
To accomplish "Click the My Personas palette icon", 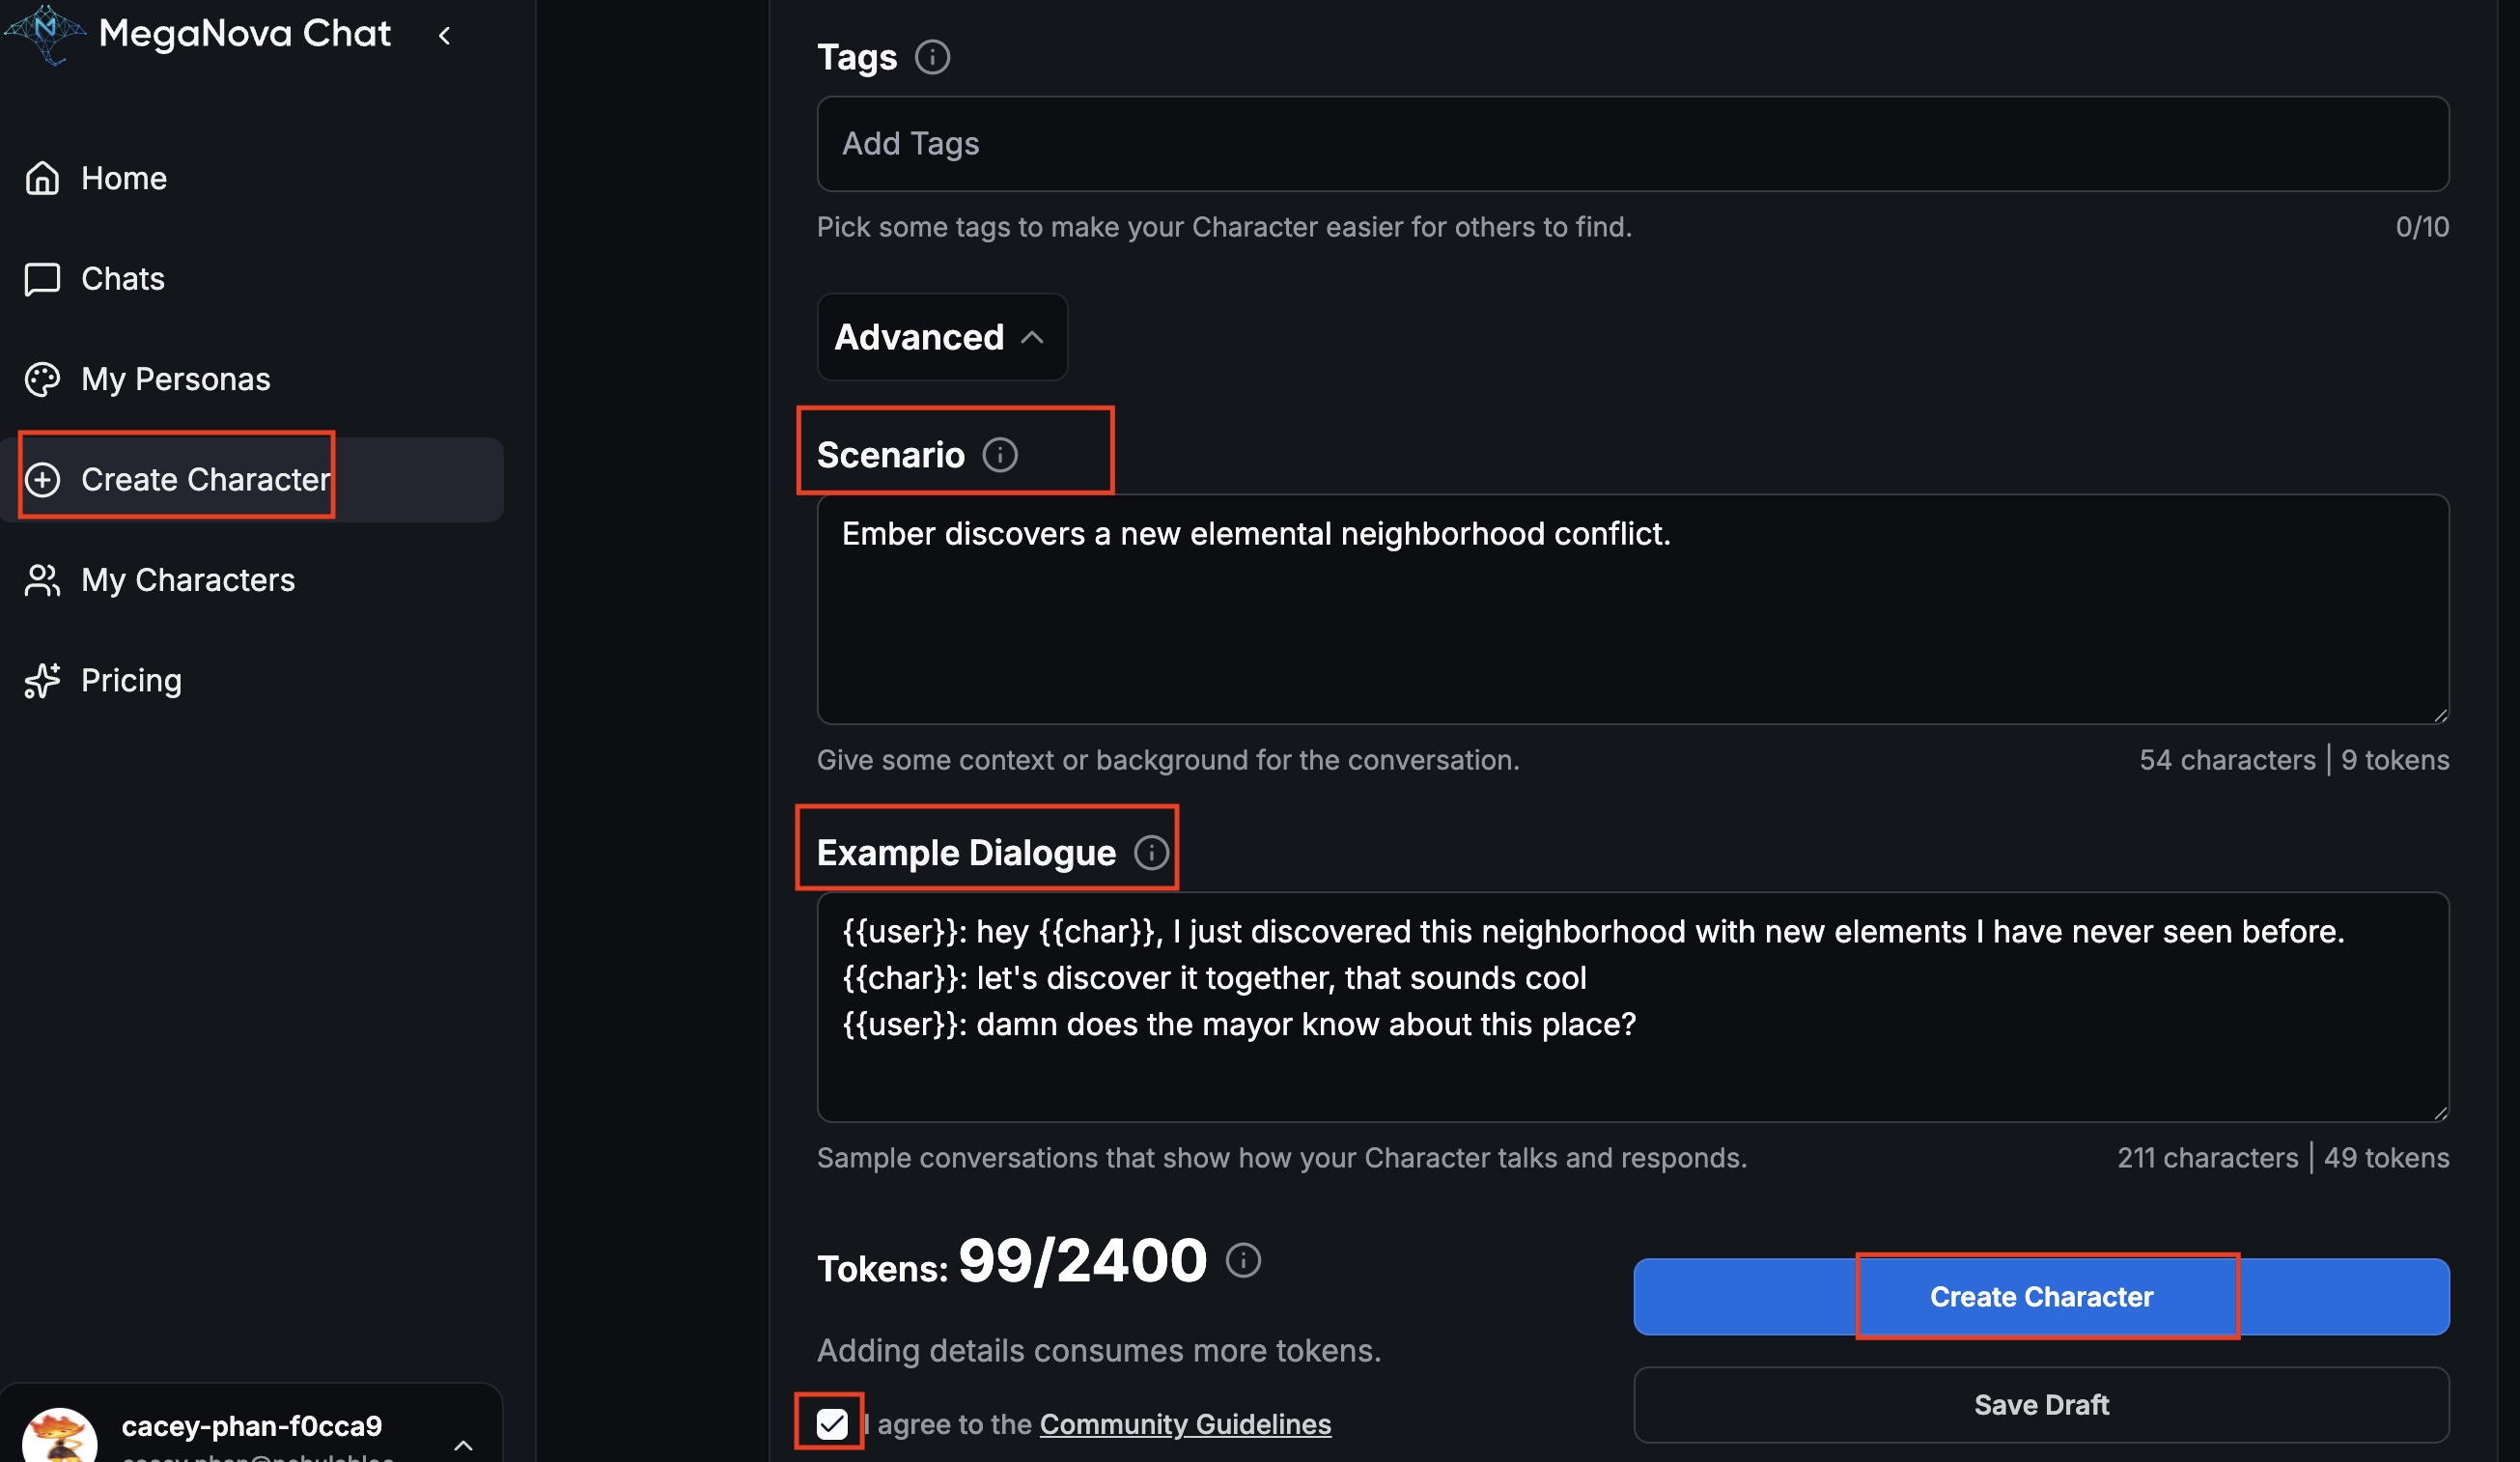I will click(42, 379).
